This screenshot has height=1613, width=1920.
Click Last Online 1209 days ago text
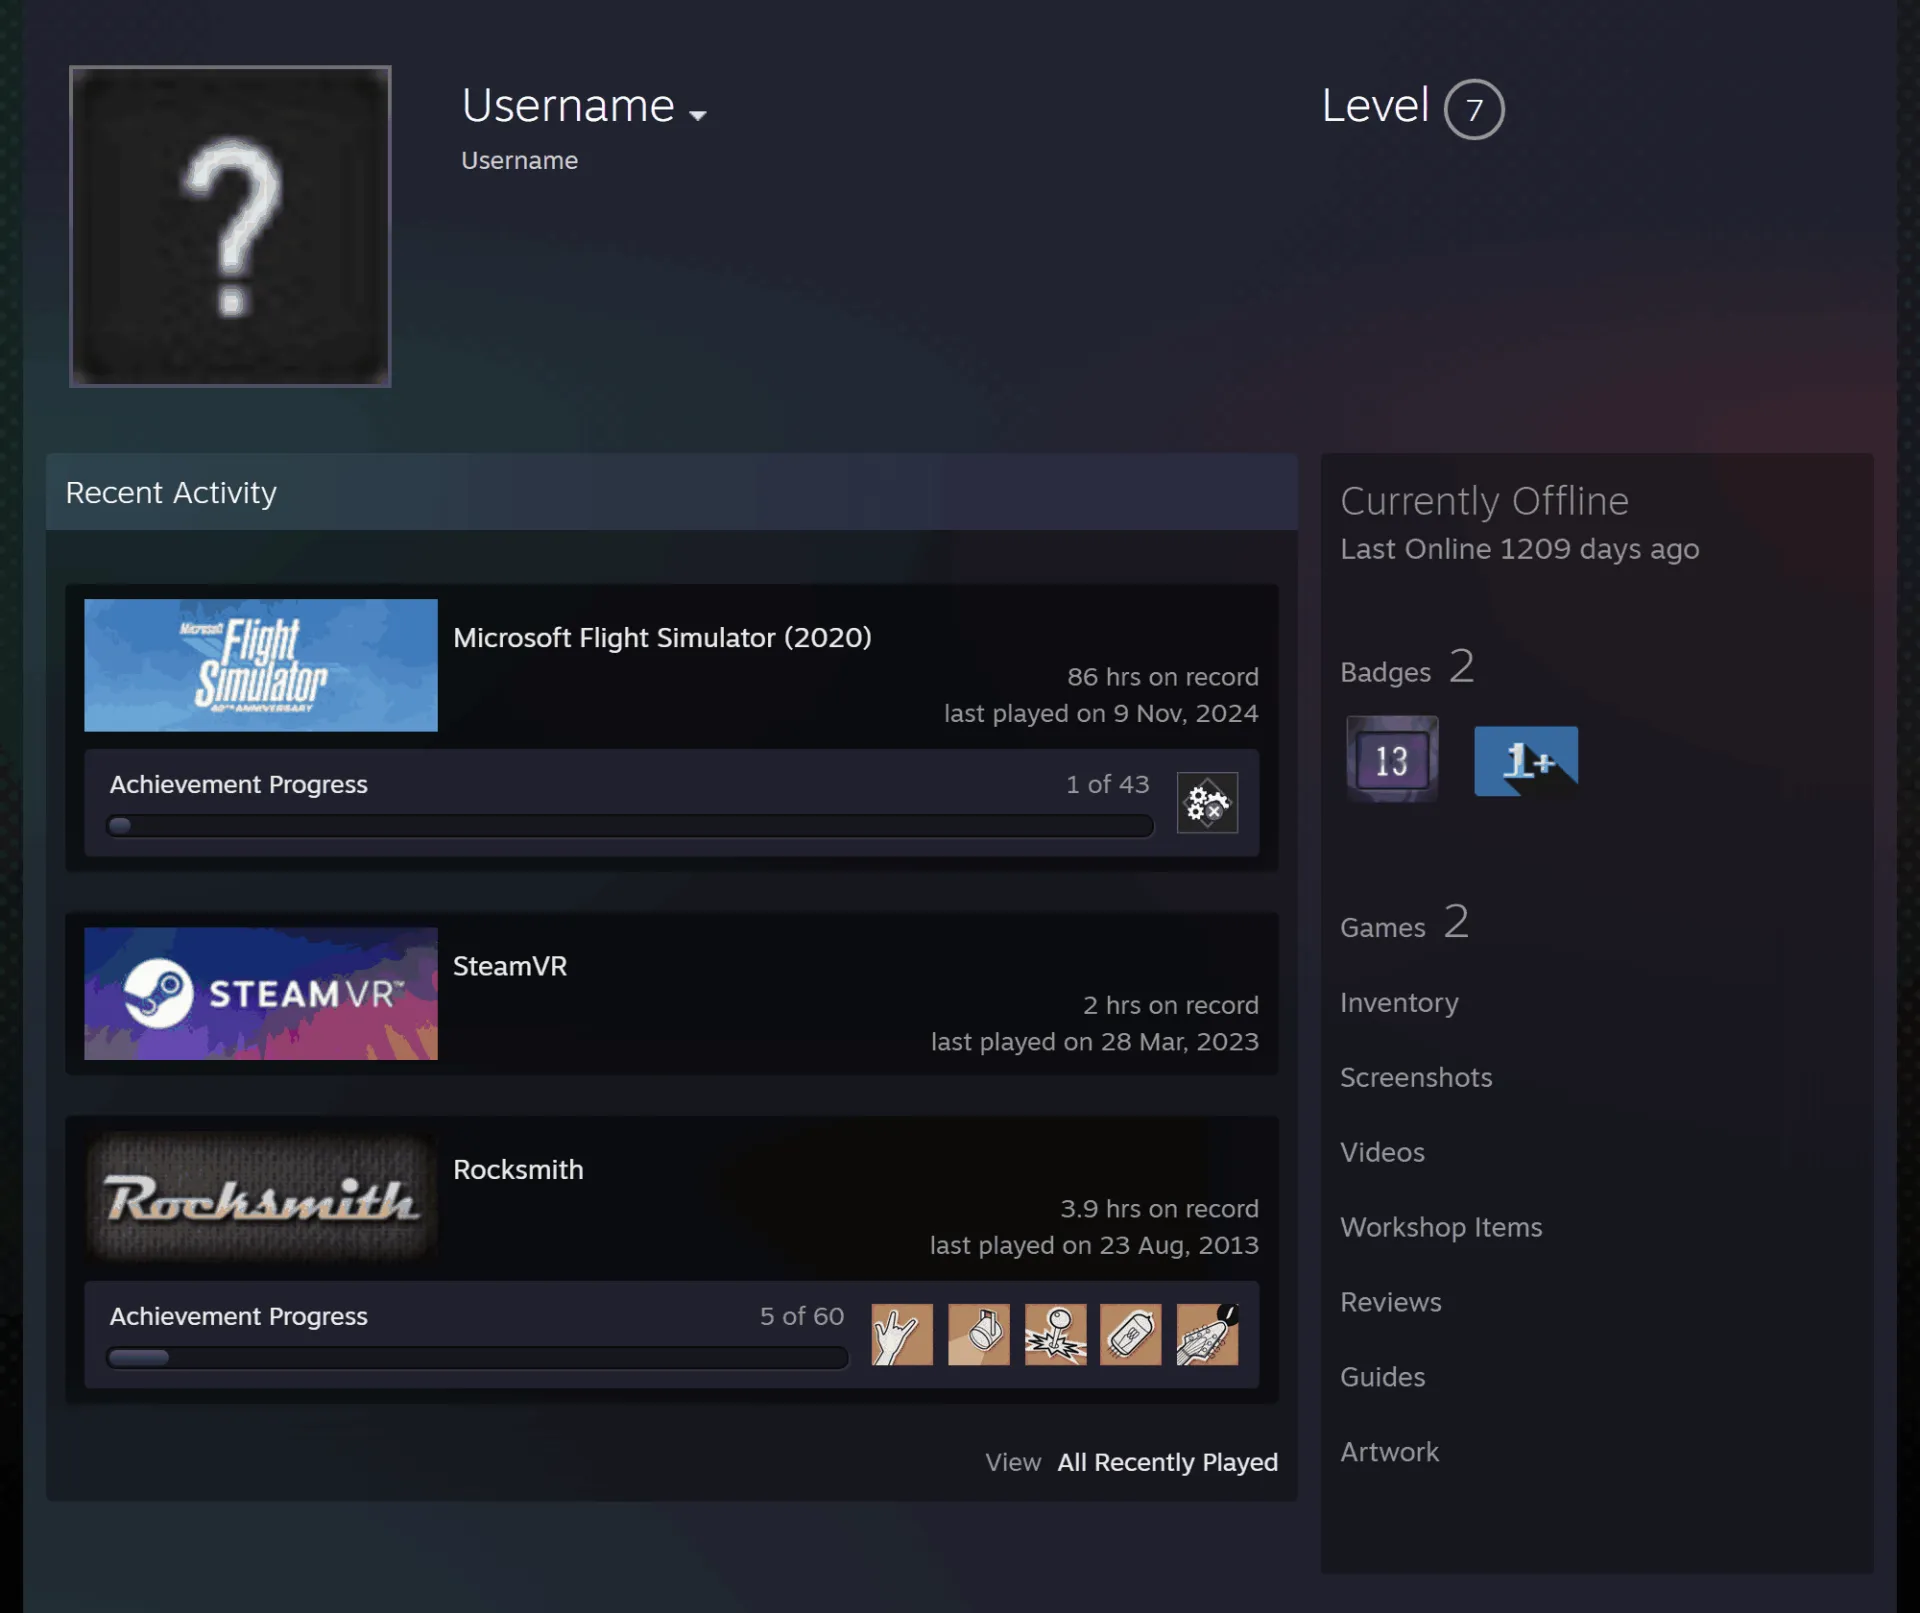[1519, 549]
